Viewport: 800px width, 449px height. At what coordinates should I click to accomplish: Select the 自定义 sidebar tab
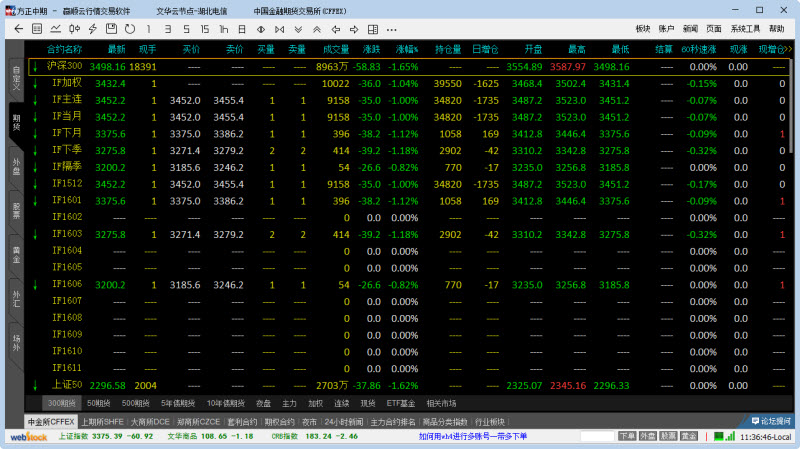tap(16, 78)
